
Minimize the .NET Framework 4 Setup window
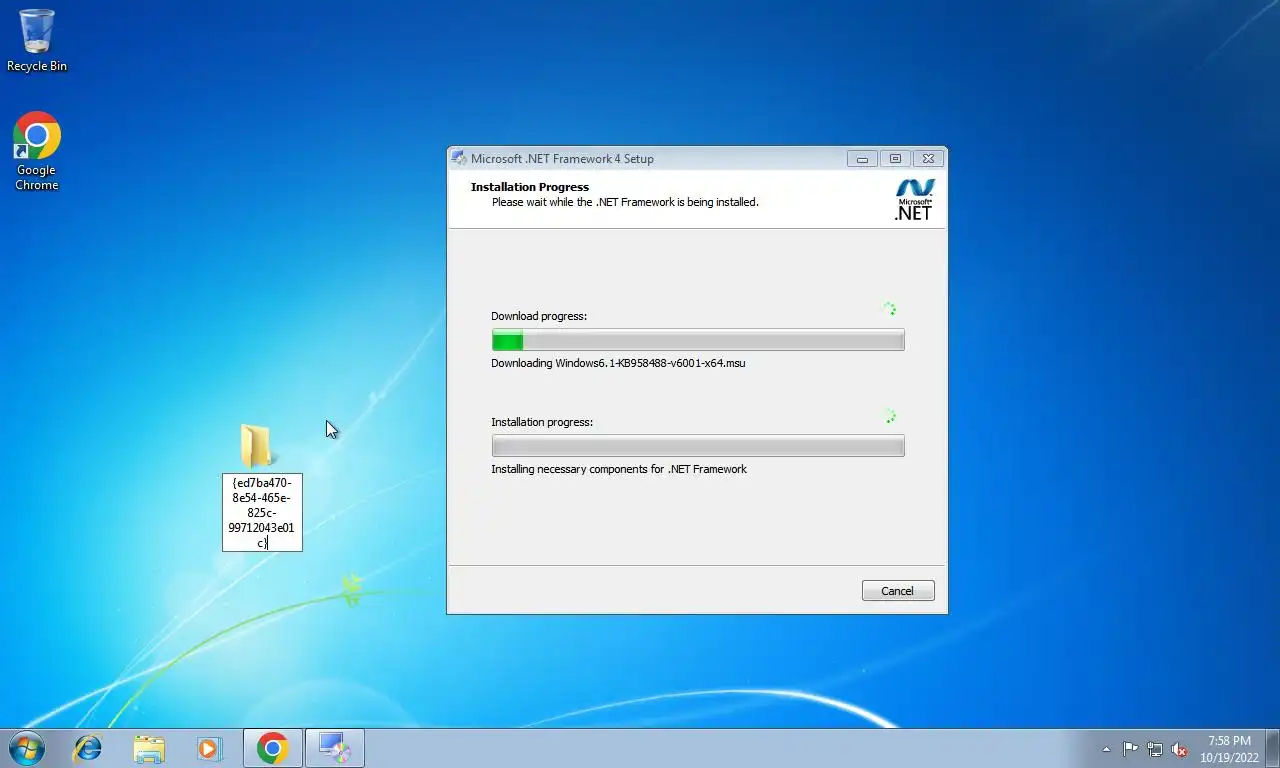tap(862, 158)
